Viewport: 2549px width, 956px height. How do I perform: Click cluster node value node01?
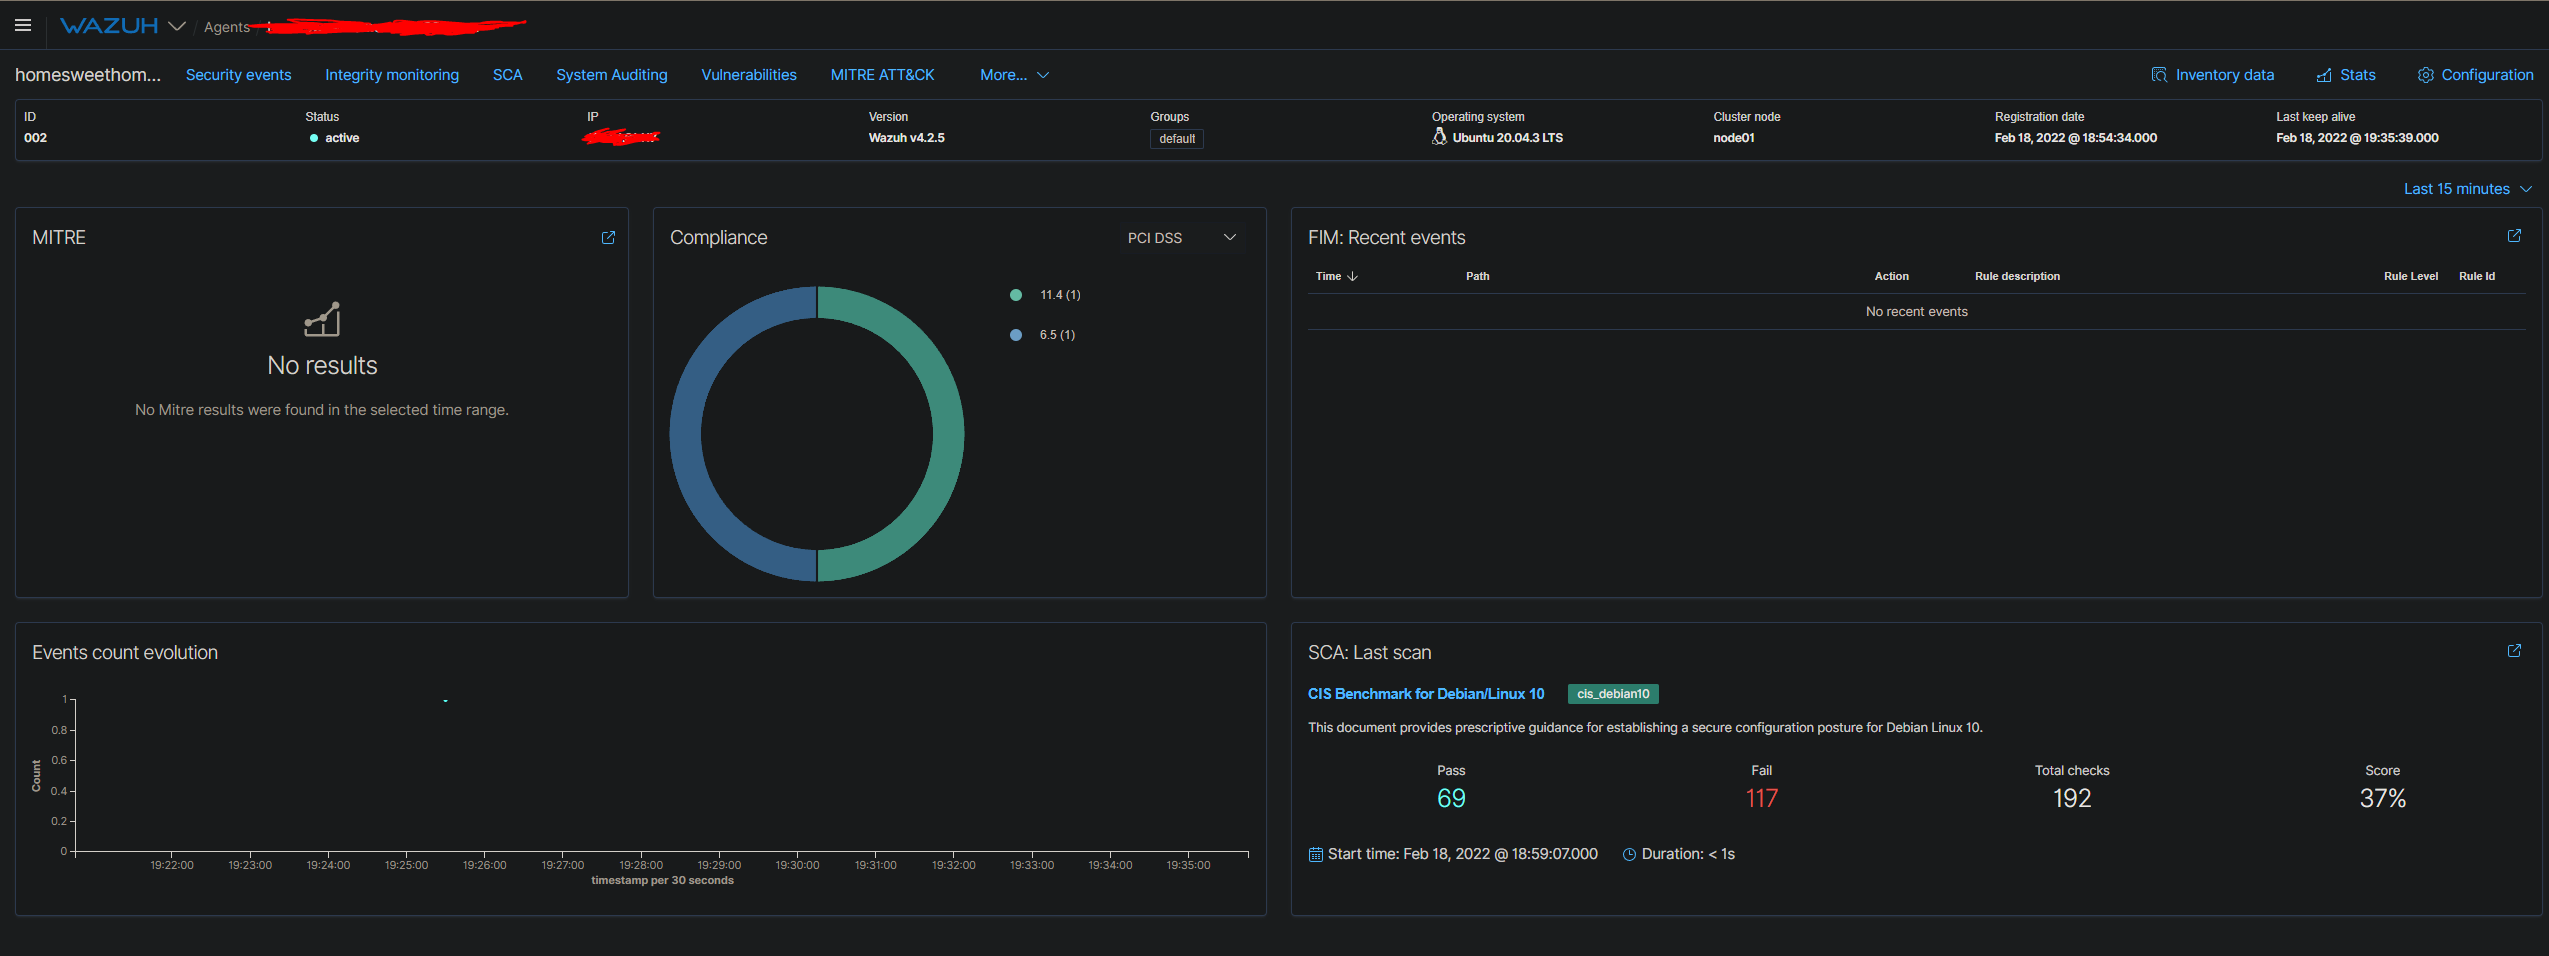(1734, 138)
